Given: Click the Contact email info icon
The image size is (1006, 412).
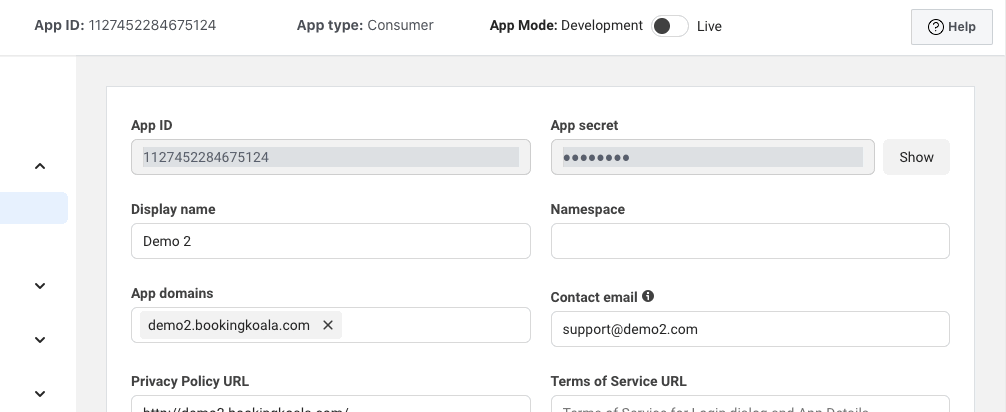Looking at the screenshot, I should [648, 296].
